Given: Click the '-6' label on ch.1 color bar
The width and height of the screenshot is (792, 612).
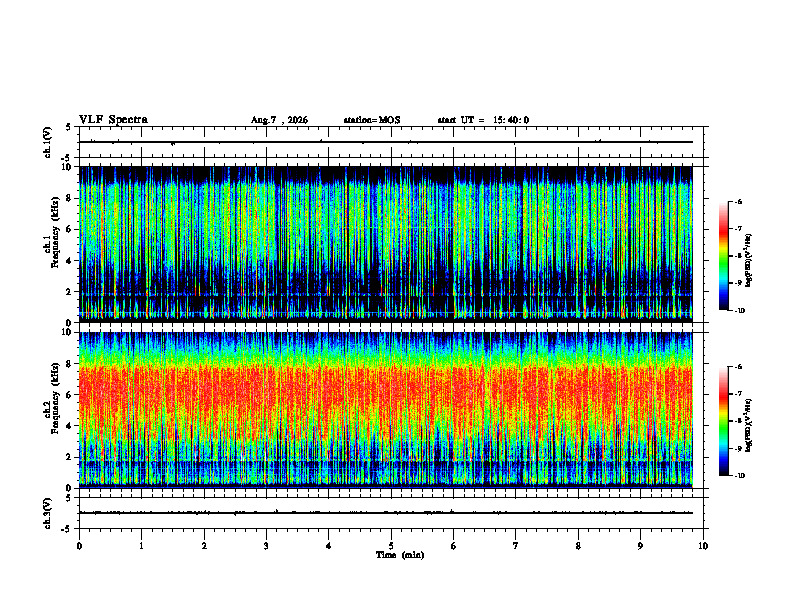Looking at the screenshot, I should click(738, 201).
